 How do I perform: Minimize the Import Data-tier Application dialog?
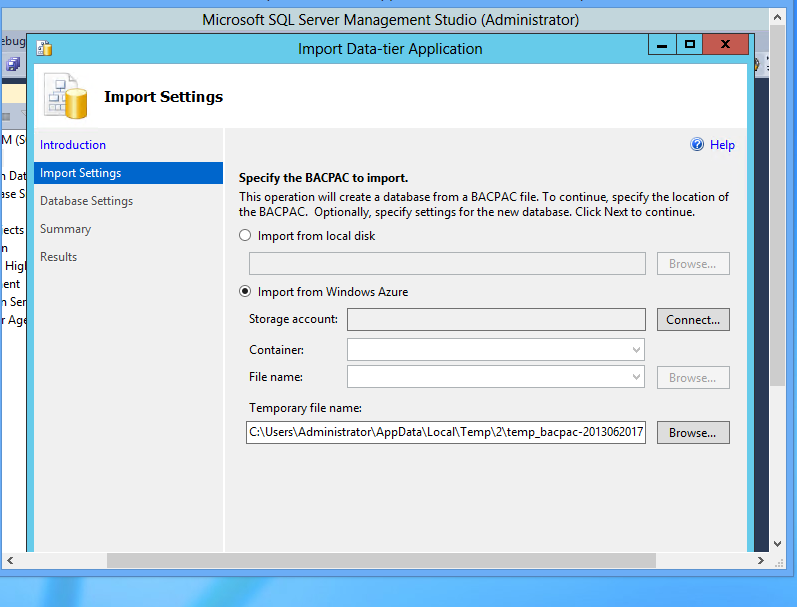click(663, 44)
